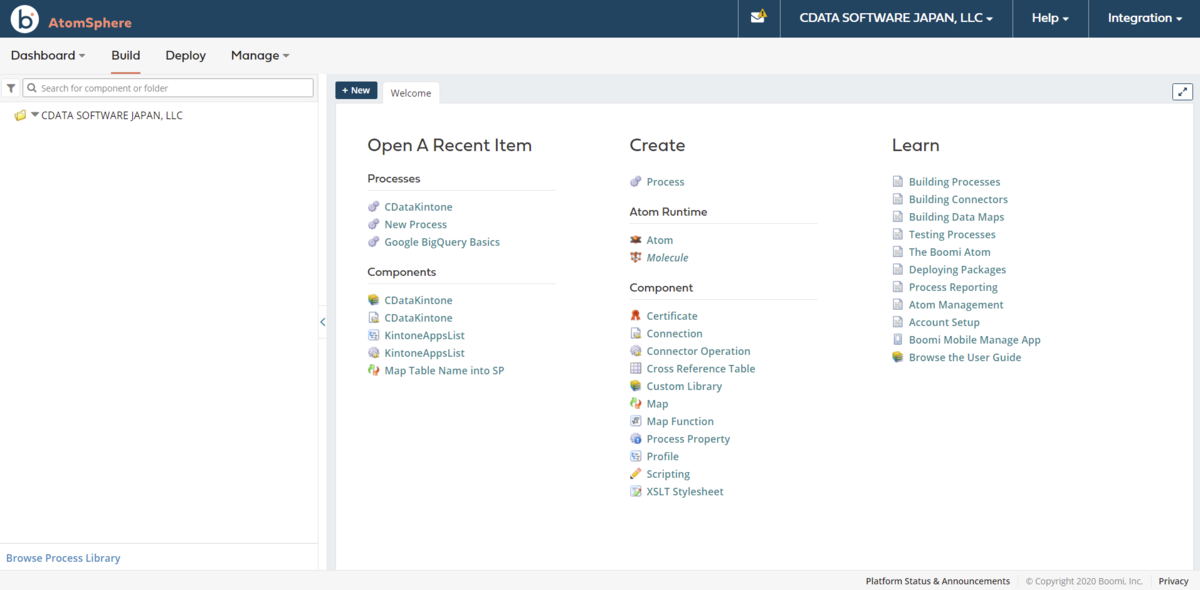Click the Browse the User Guide icon
1200x590 pixels.
tap(898, 357)
